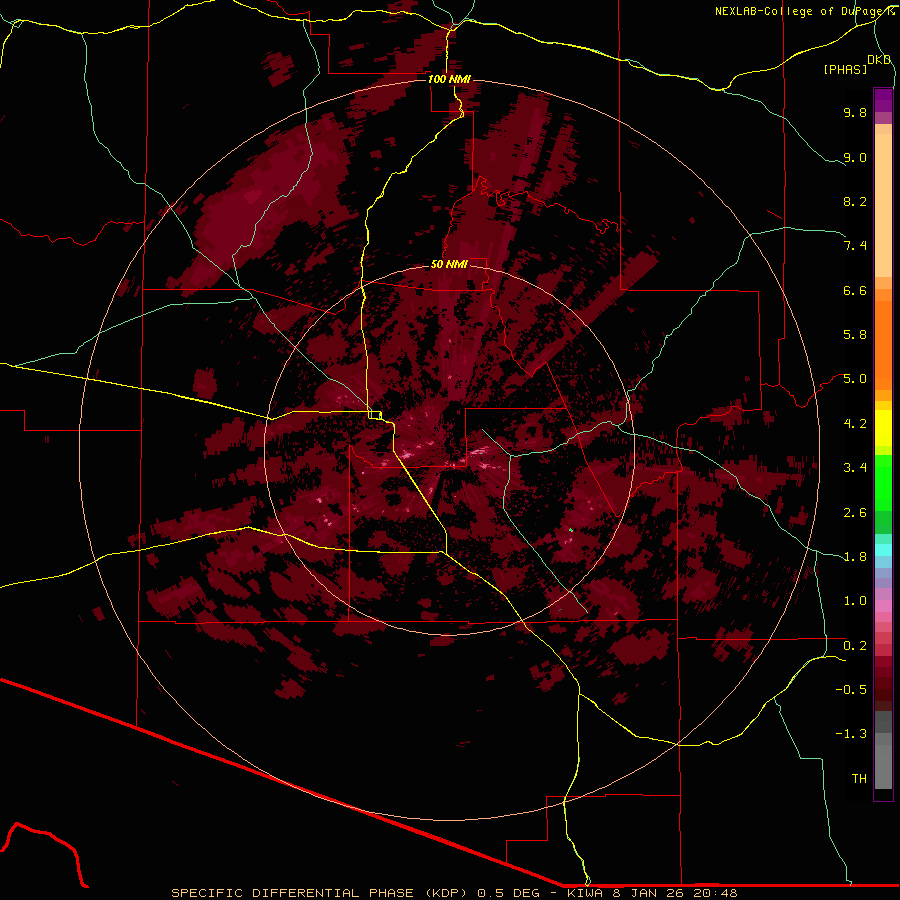Pick the purple band atop the color scale
Image resolution: width=900 pixels, height=900 pixels.
[x=883, y=100]
